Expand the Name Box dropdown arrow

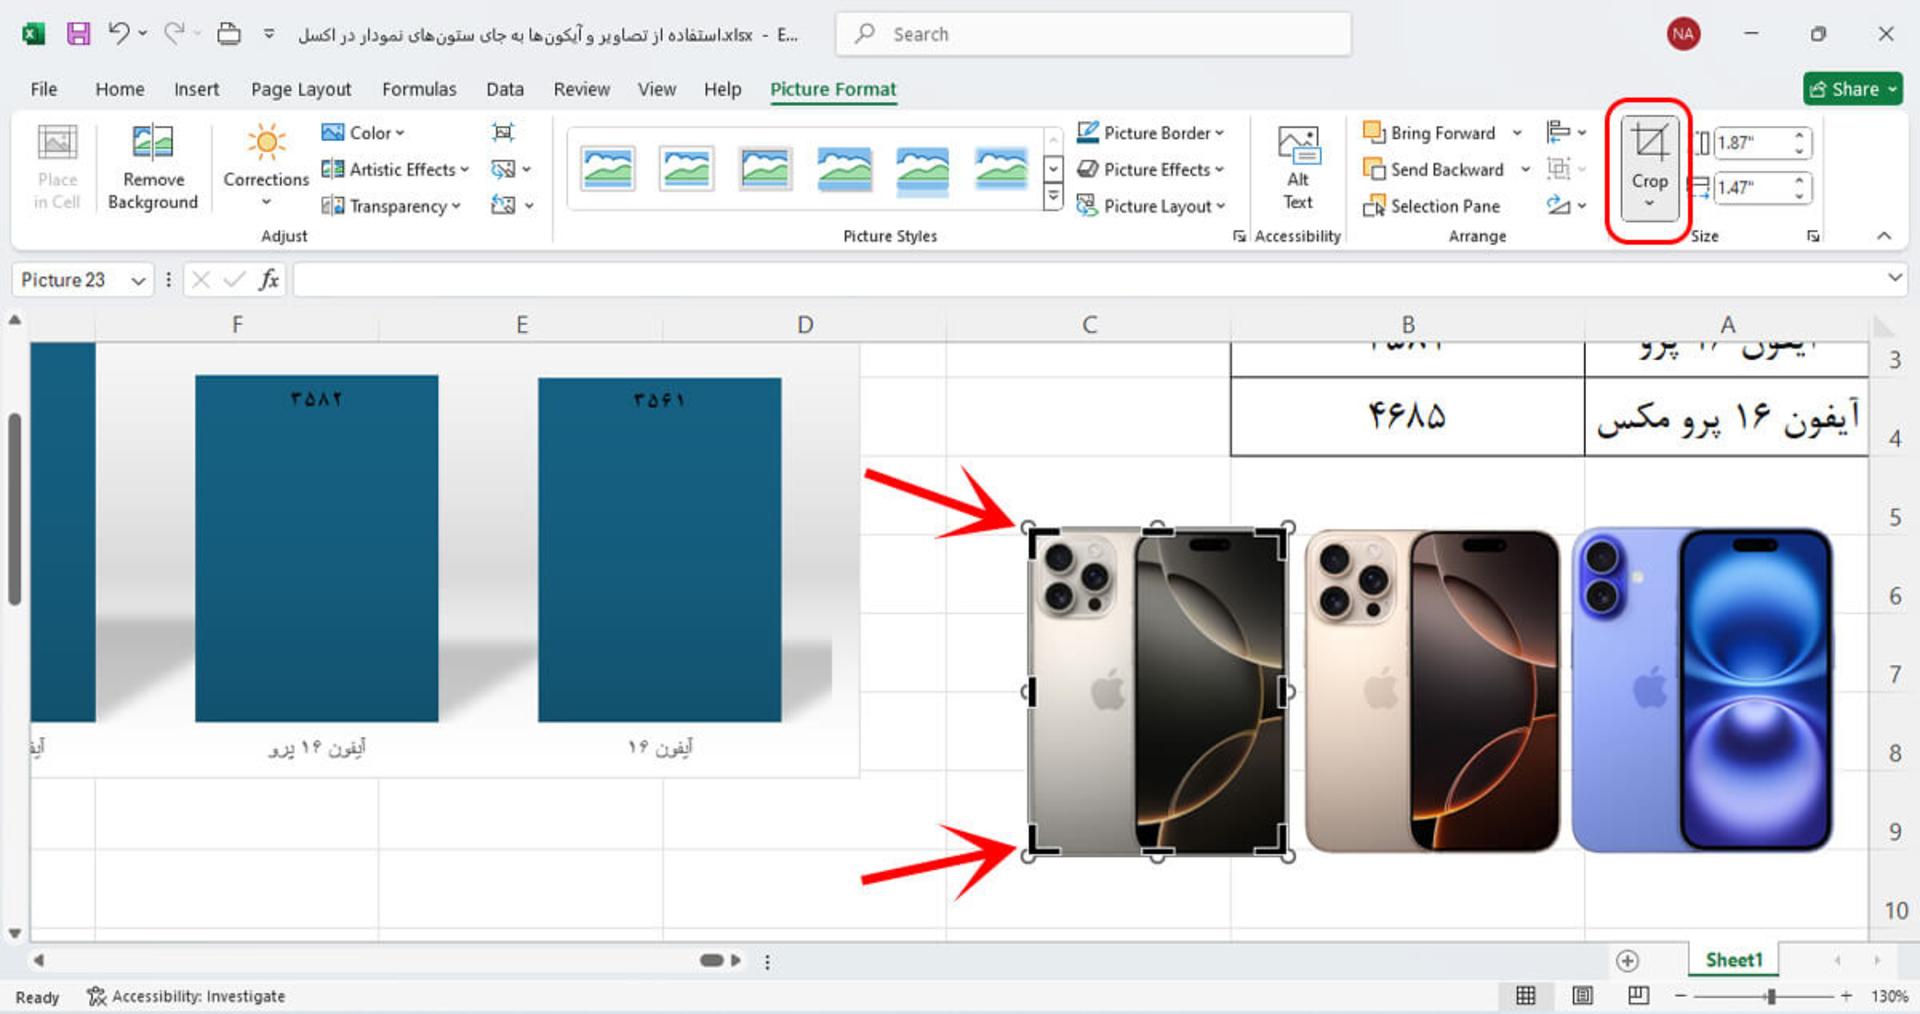[x=138, y=281]
